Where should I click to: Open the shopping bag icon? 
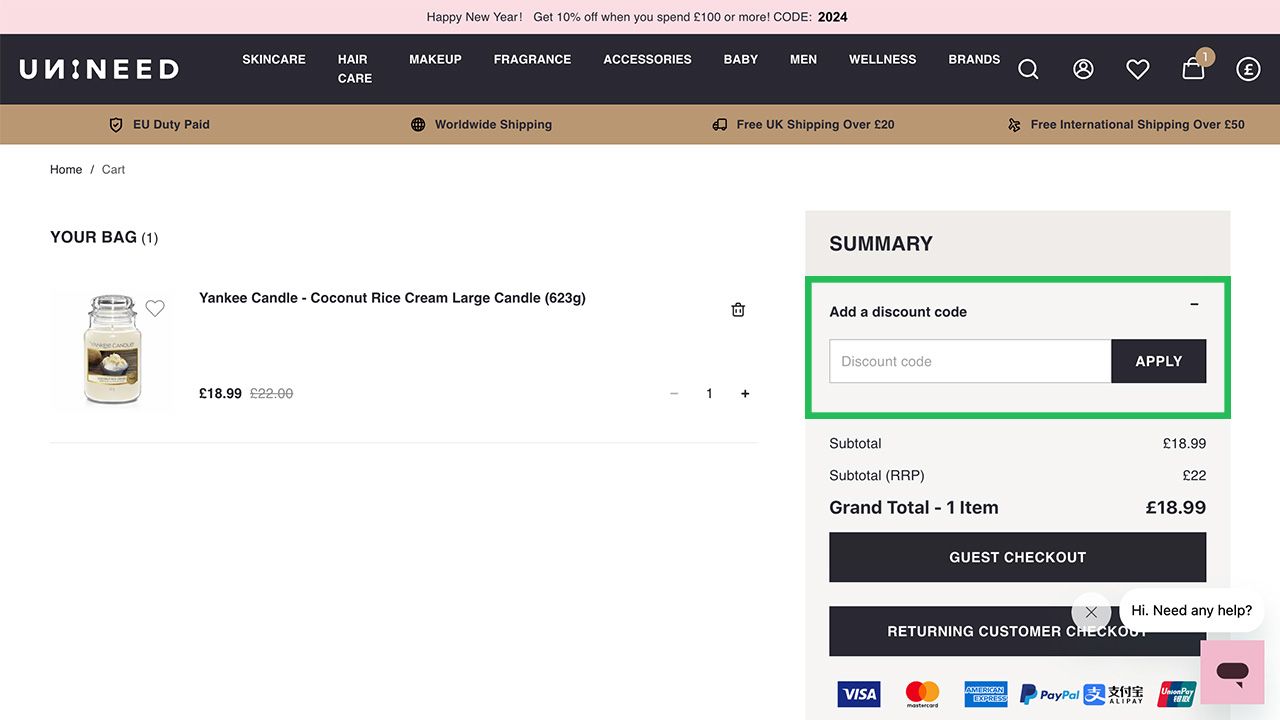[1194, 67]
